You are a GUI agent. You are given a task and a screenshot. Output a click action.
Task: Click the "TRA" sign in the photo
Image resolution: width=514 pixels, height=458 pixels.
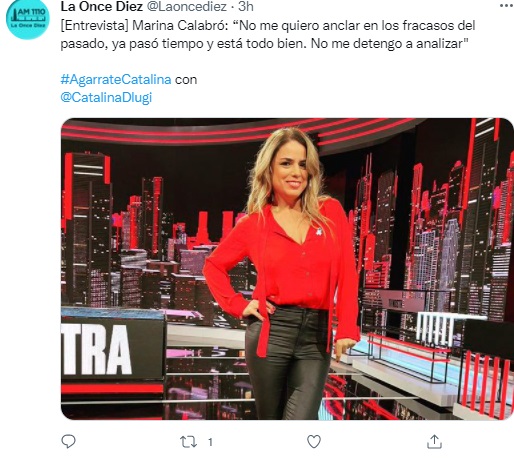click(97, 349)
